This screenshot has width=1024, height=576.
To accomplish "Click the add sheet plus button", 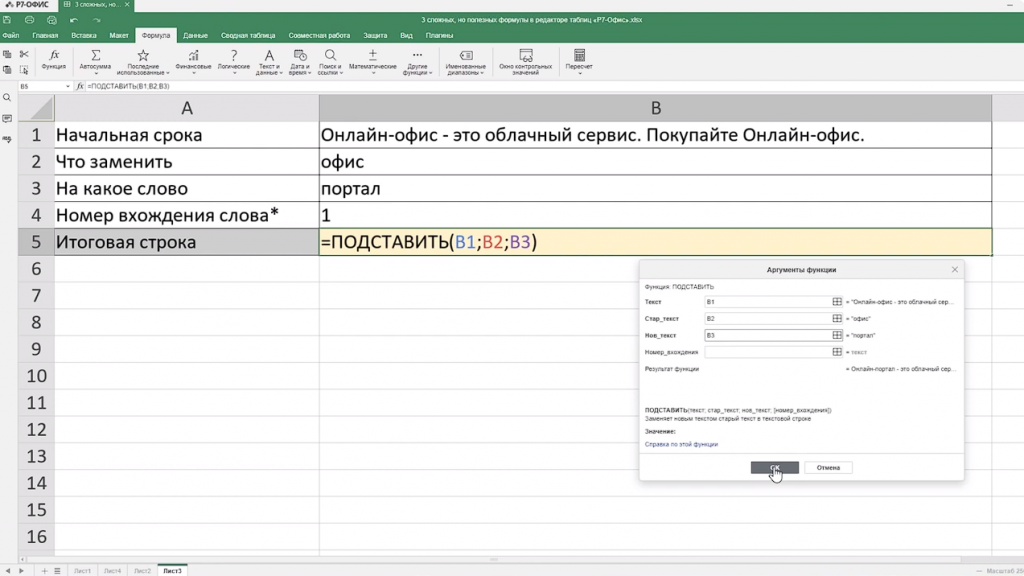I will 44,571.
